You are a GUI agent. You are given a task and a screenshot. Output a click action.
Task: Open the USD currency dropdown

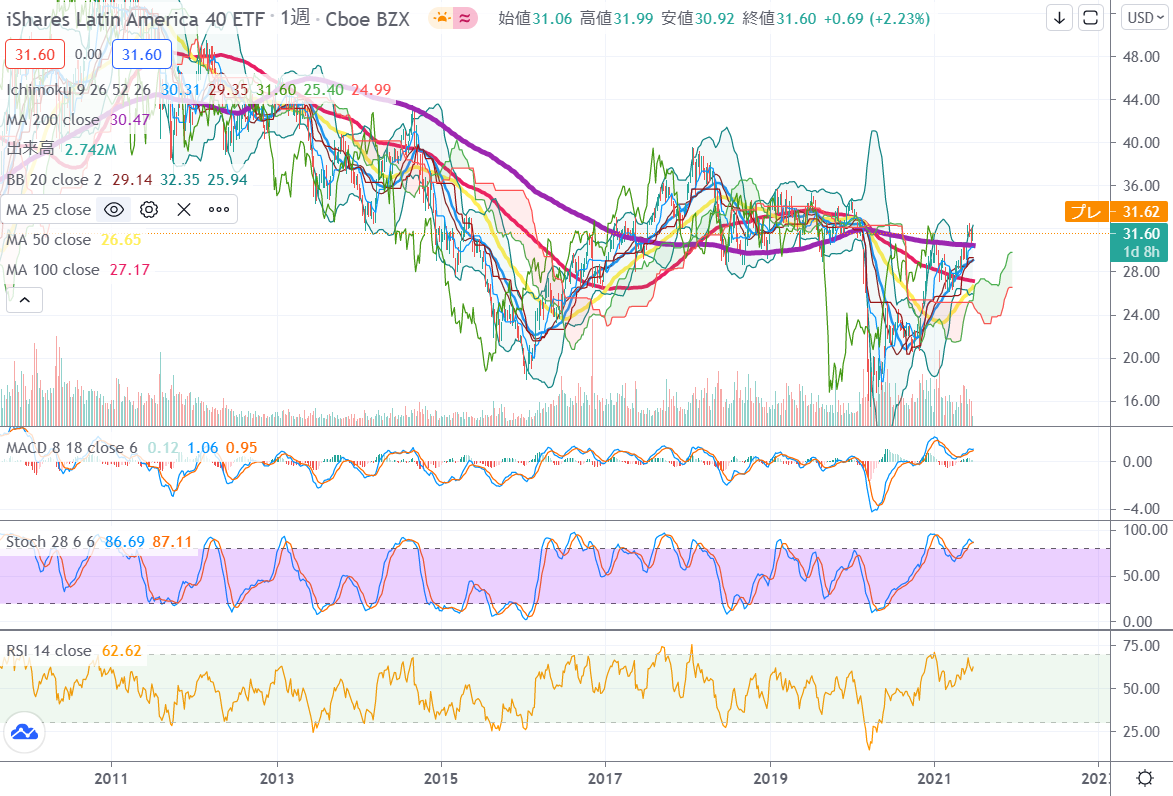pos(1145,18)
